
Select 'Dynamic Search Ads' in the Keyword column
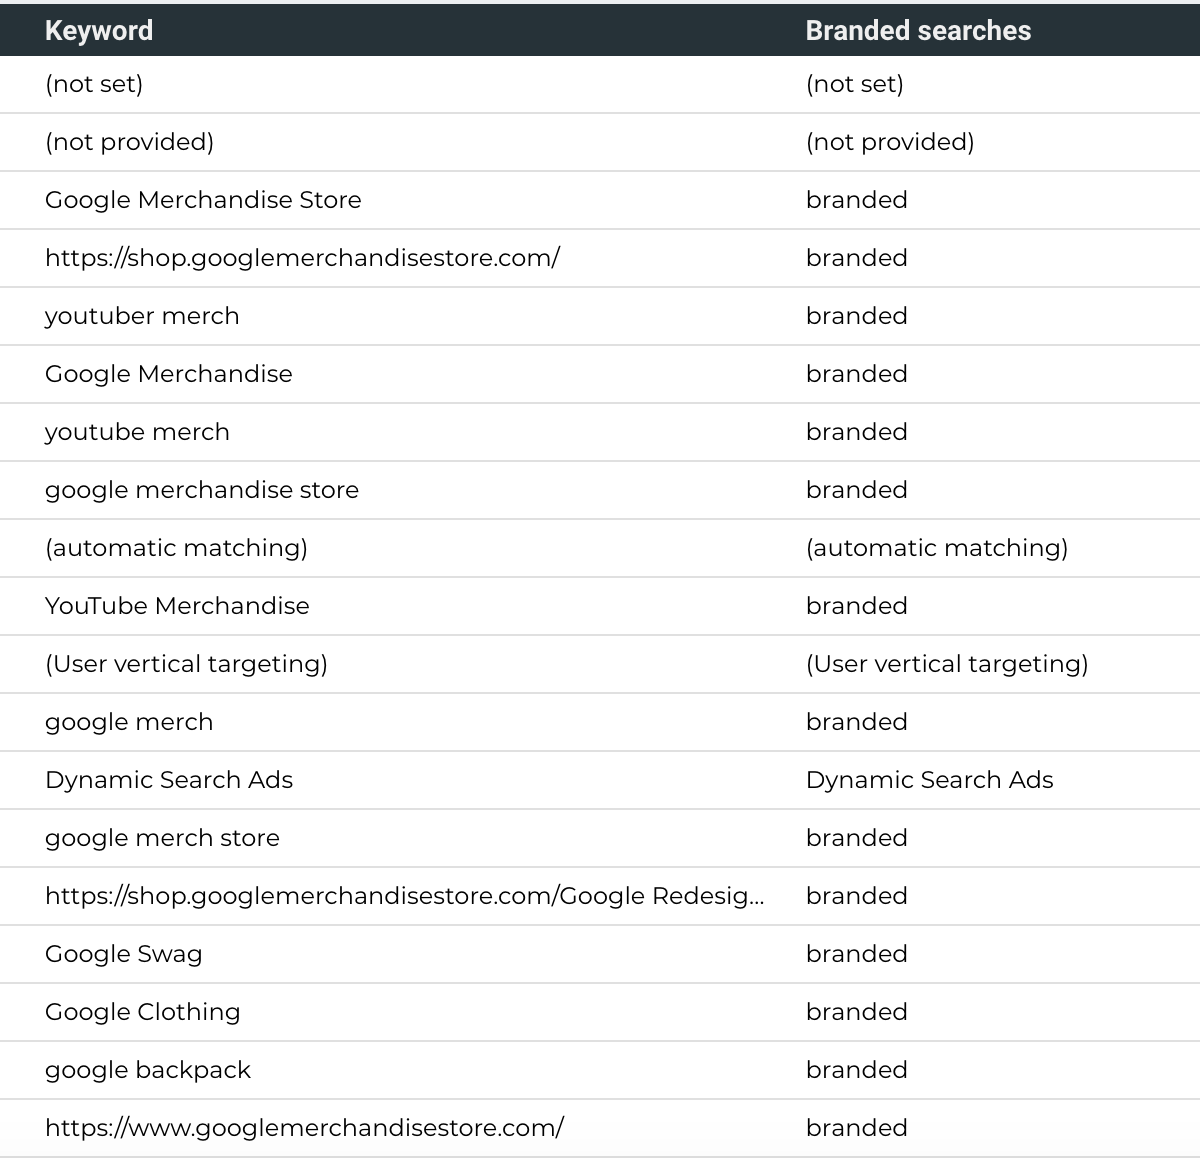tap(169, 780)
